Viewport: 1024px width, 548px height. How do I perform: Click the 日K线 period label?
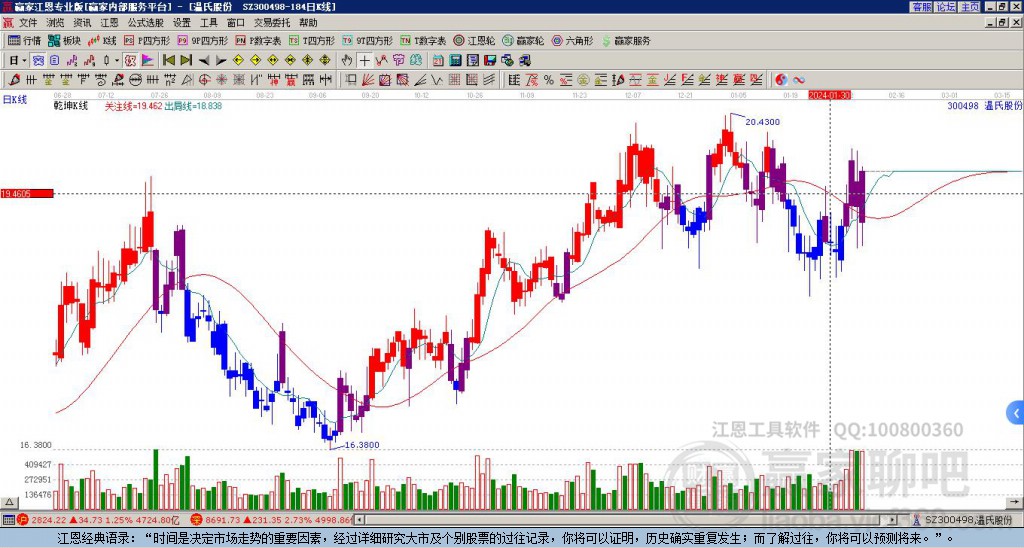pyautogui.click(x=15, y=100)
